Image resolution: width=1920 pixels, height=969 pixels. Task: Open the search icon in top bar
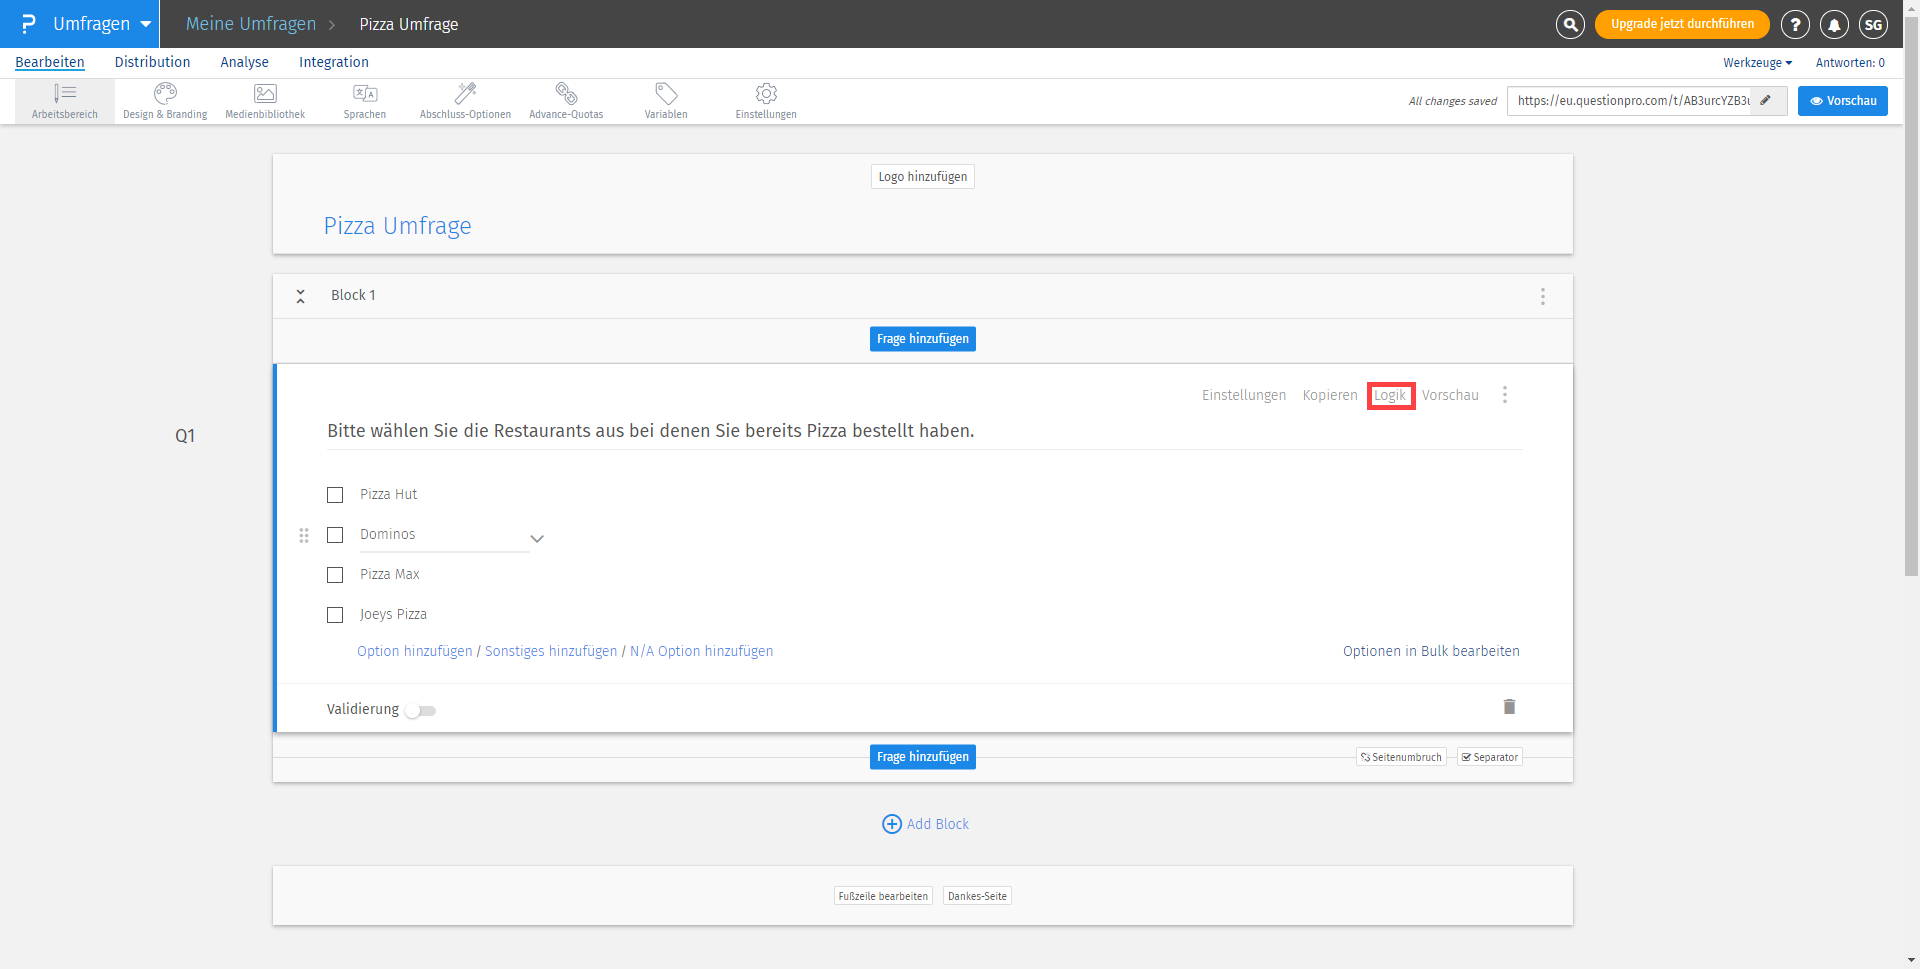(1569, 24)
